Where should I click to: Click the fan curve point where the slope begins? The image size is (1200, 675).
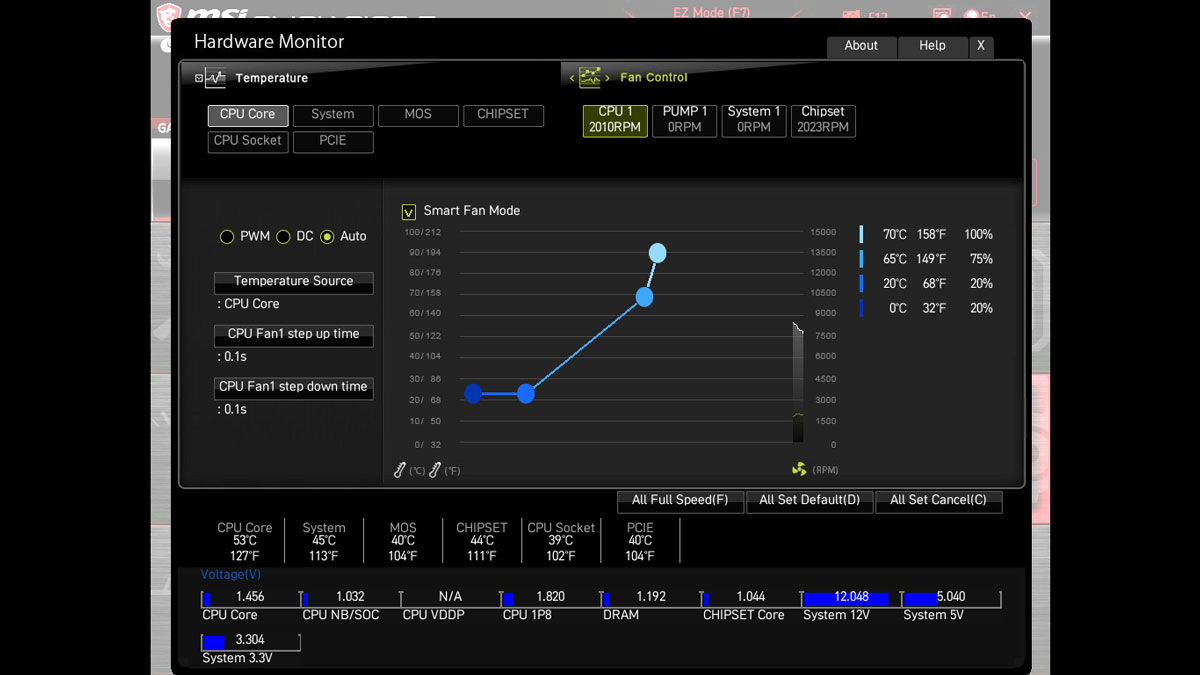pyautogui.click(x=526, y=394)
